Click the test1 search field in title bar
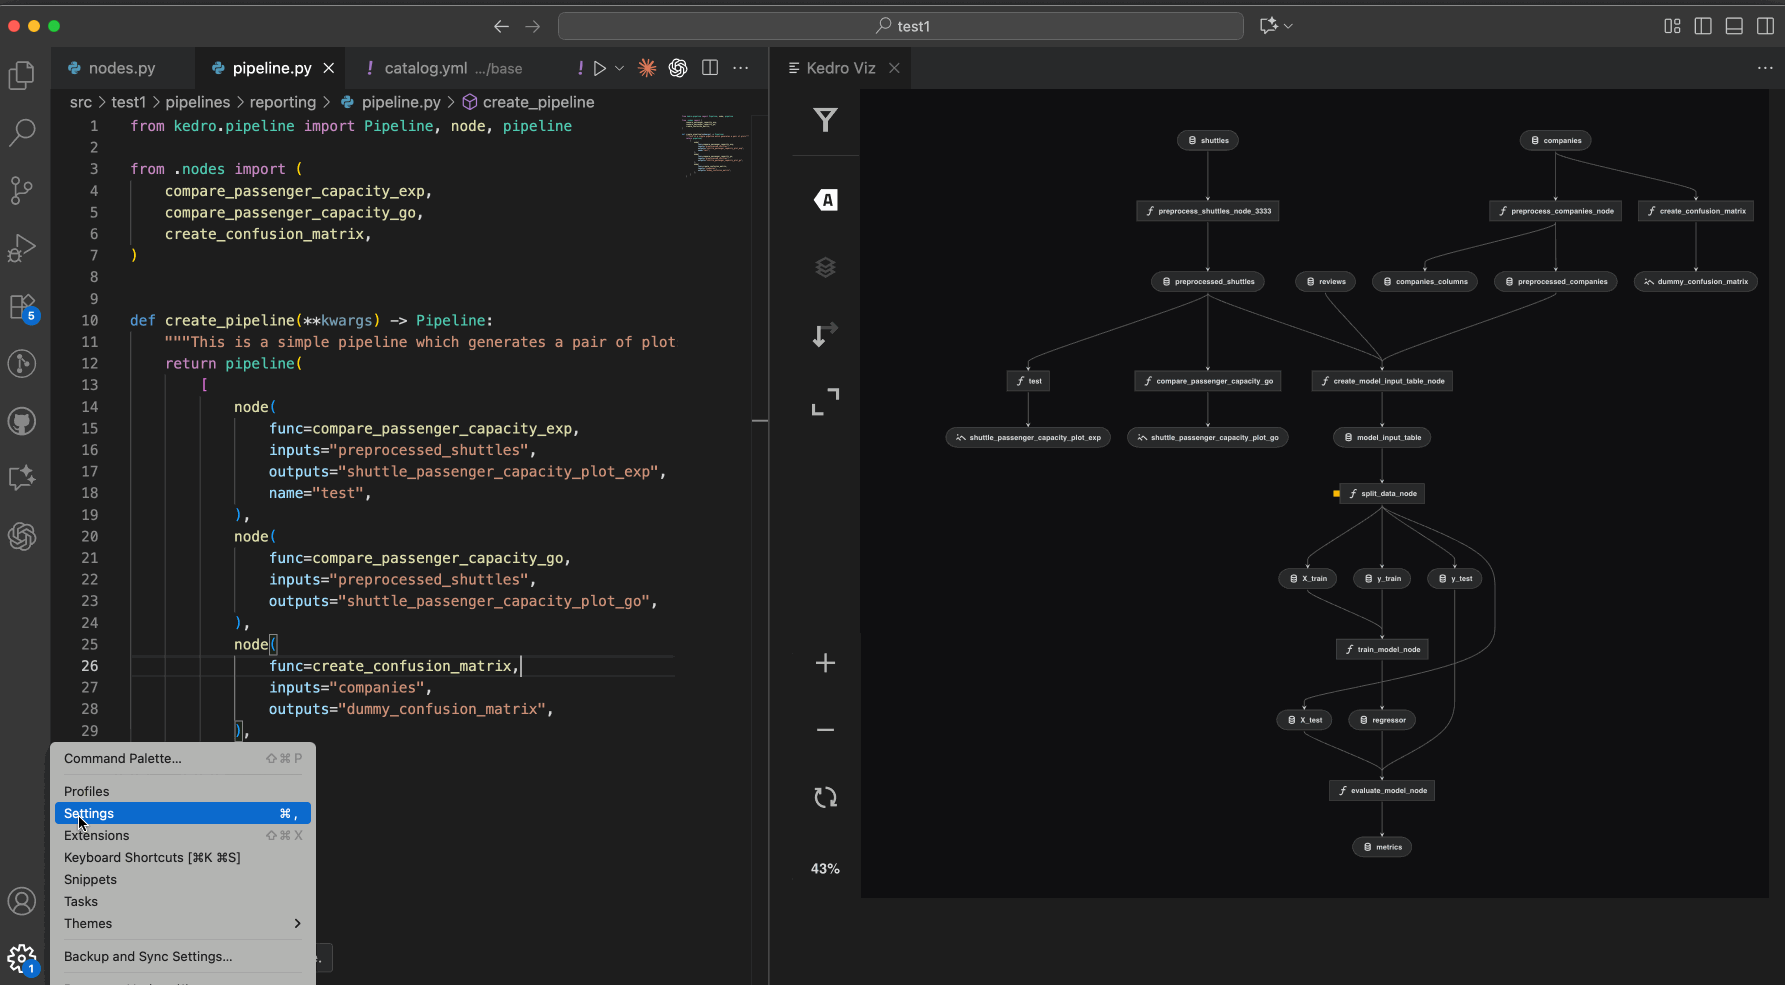The height and width of the screenshot is (985, 1785). (901, 26)
